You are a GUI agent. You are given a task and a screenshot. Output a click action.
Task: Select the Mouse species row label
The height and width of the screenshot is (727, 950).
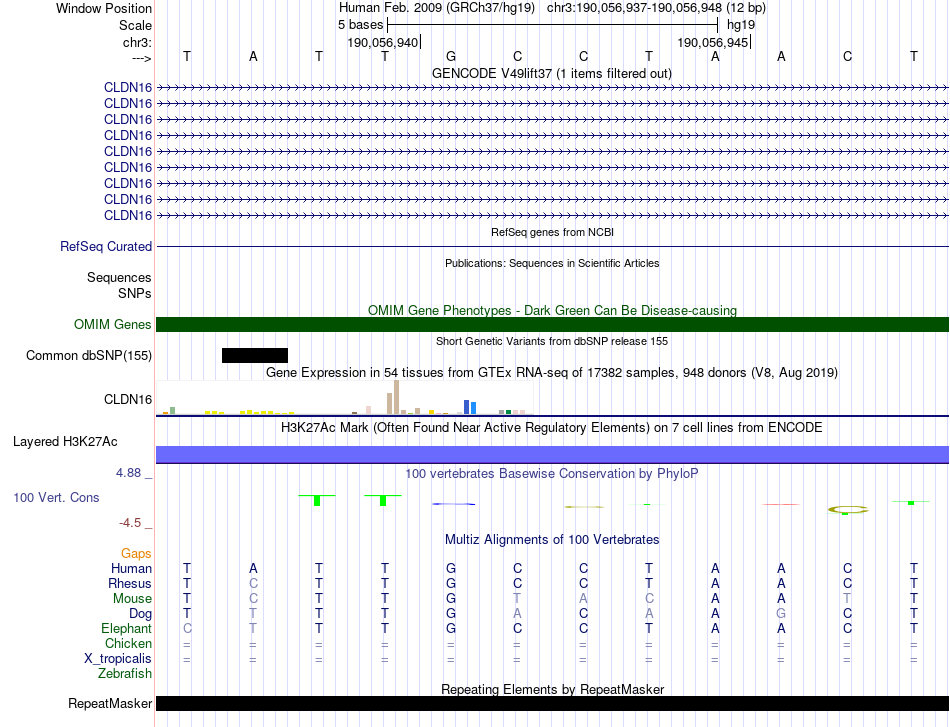132,599
